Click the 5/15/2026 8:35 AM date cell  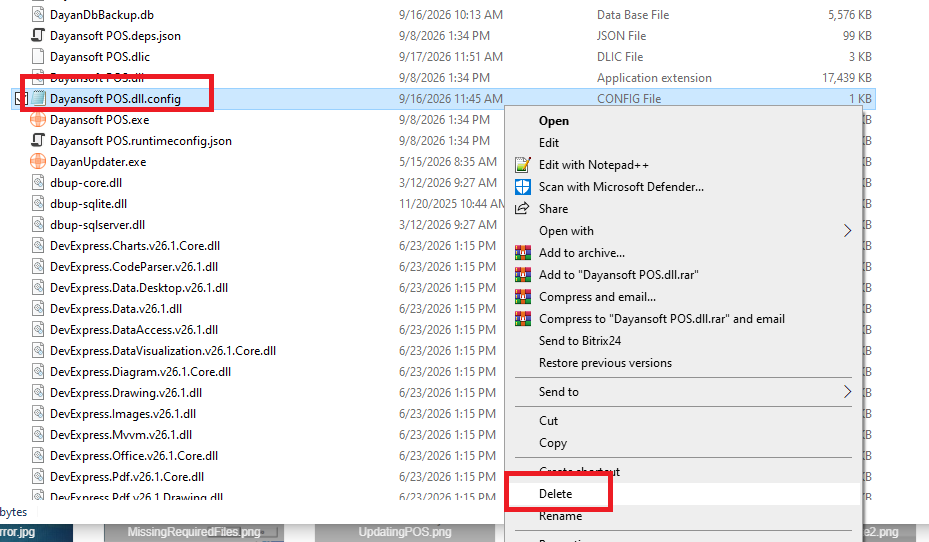point(447,162)
